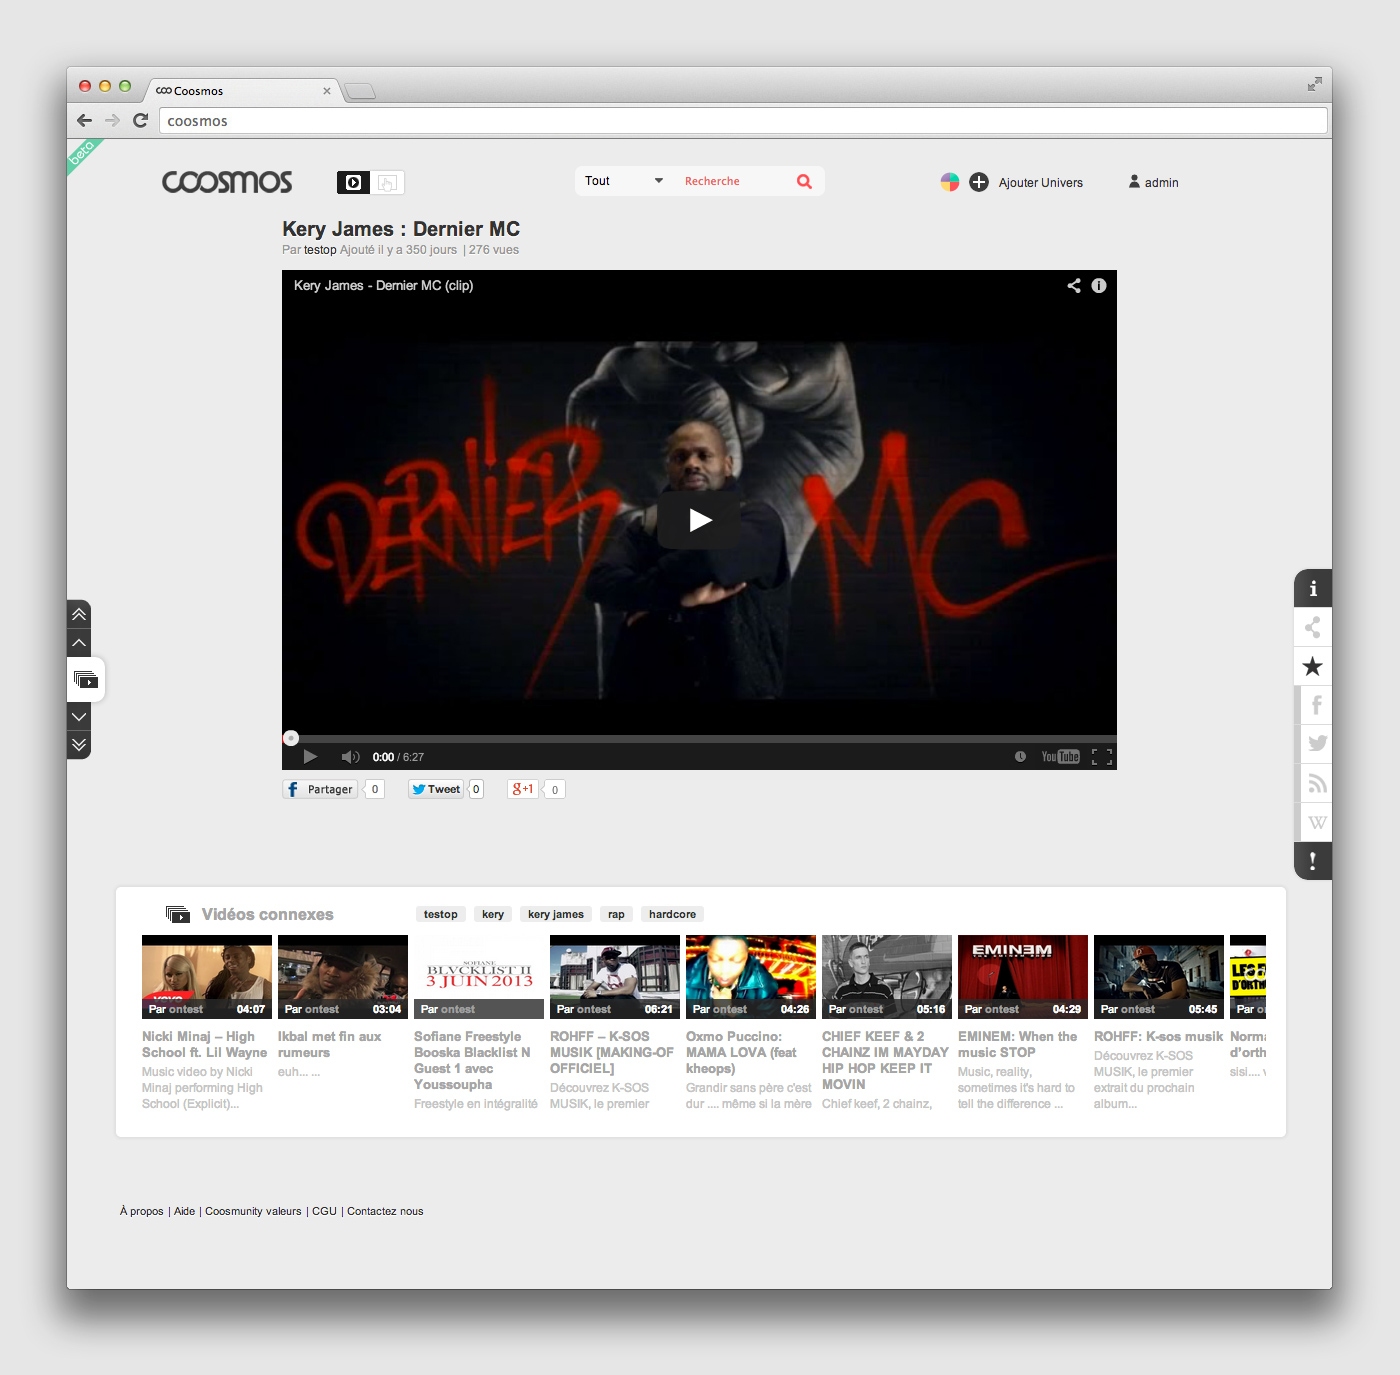The height and width of the screenshot is (1375, 1400).
Task: Share on Facebook with Partager button
Action: (x=320, y=789)
